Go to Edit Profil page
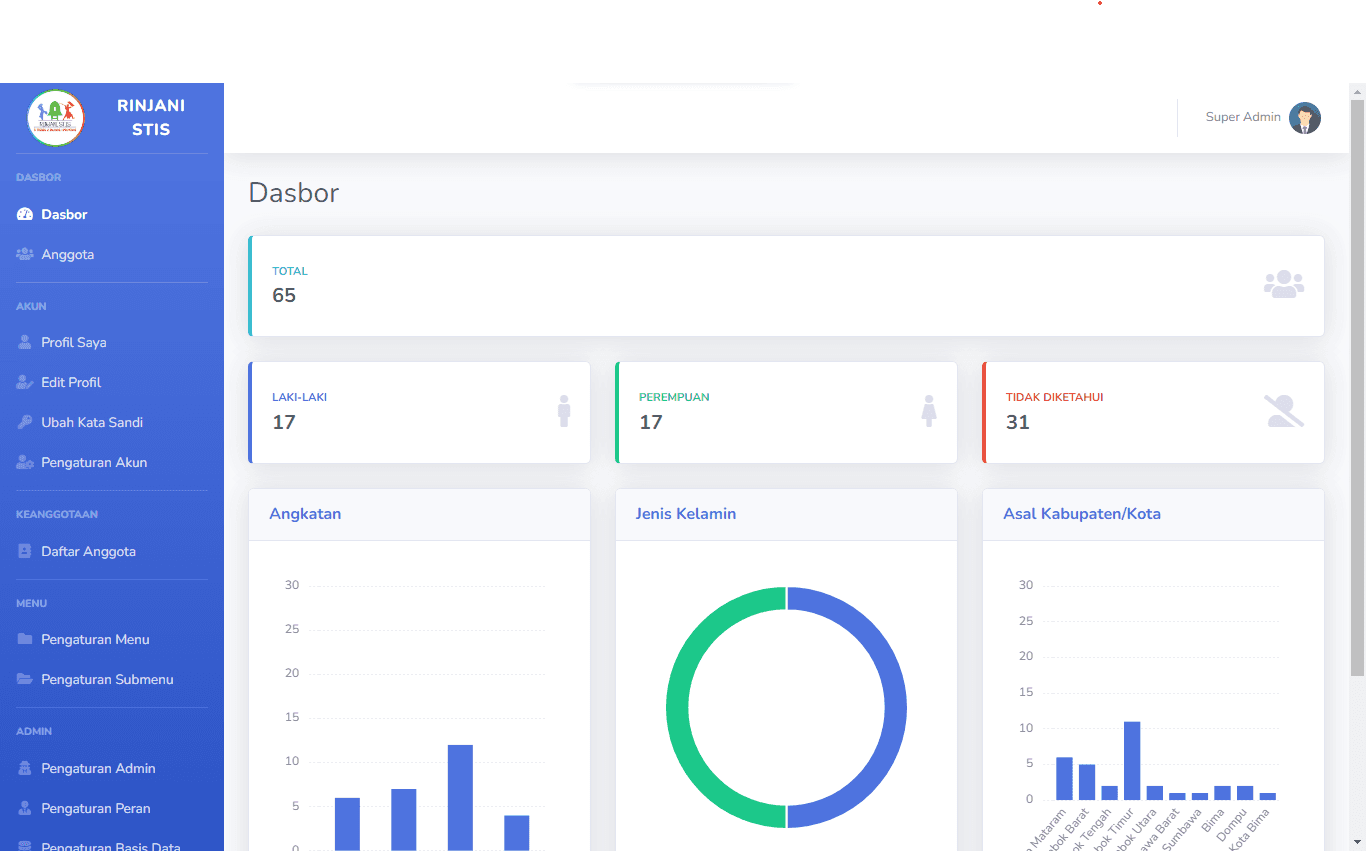This screenshot has height=851, width=1366. coord(71,383)
